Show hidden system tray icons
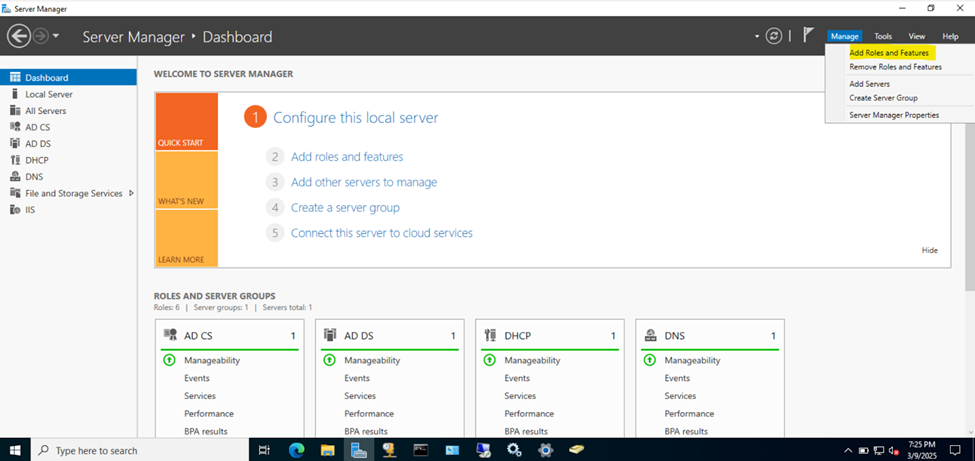This screenshot has width=975, height=461. coord(848,450)
